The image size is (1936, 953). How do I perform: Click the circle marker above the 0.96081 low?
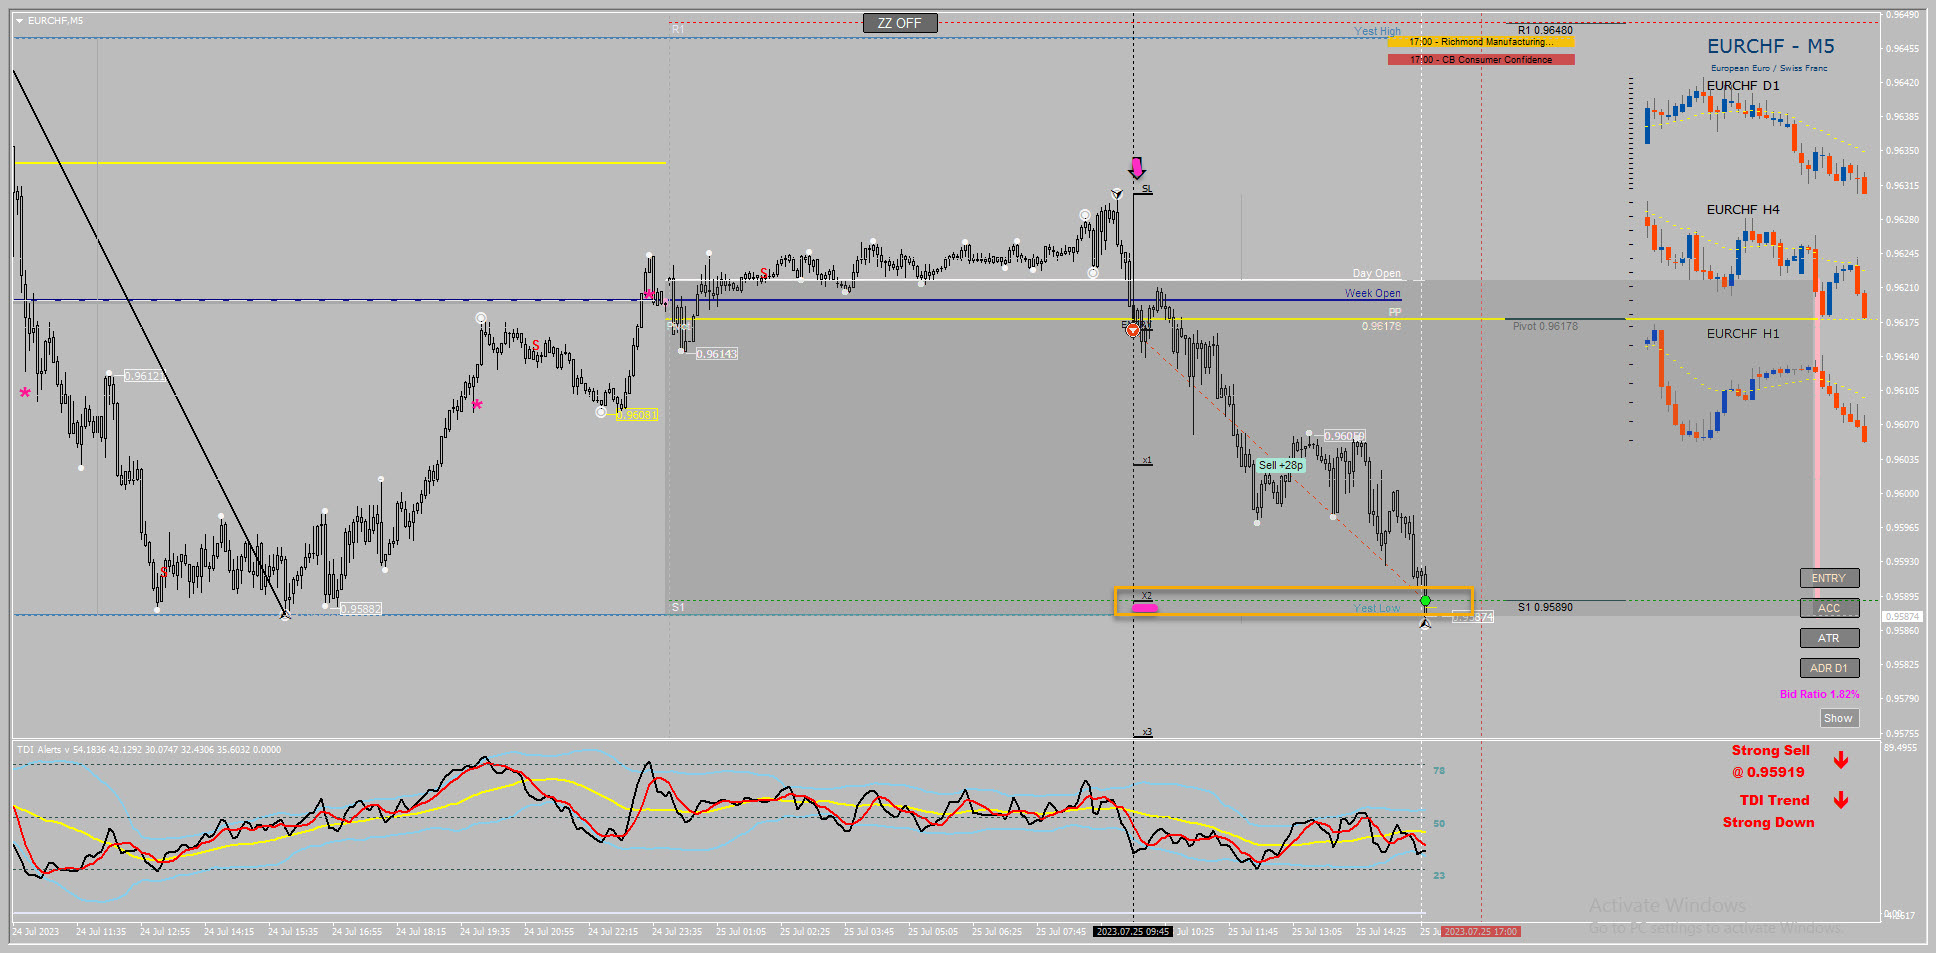pyautogui.click(x=600, y=412)
